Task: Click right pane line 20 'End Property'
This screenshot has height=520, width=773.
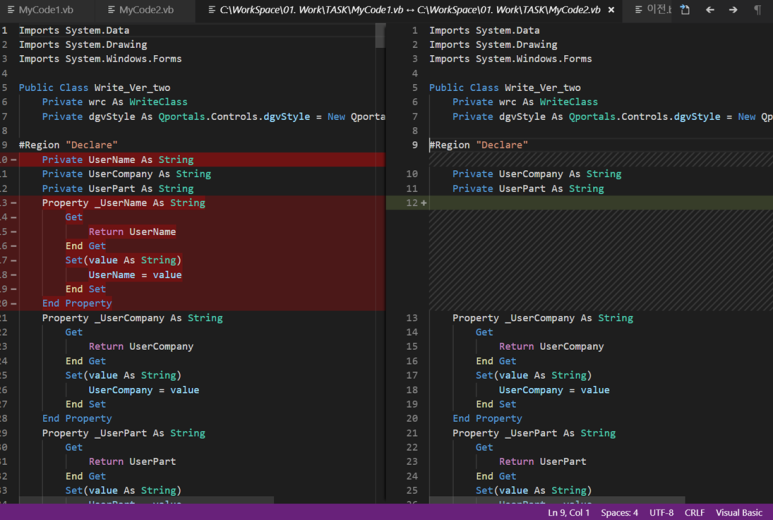Action: click(487, 418)
